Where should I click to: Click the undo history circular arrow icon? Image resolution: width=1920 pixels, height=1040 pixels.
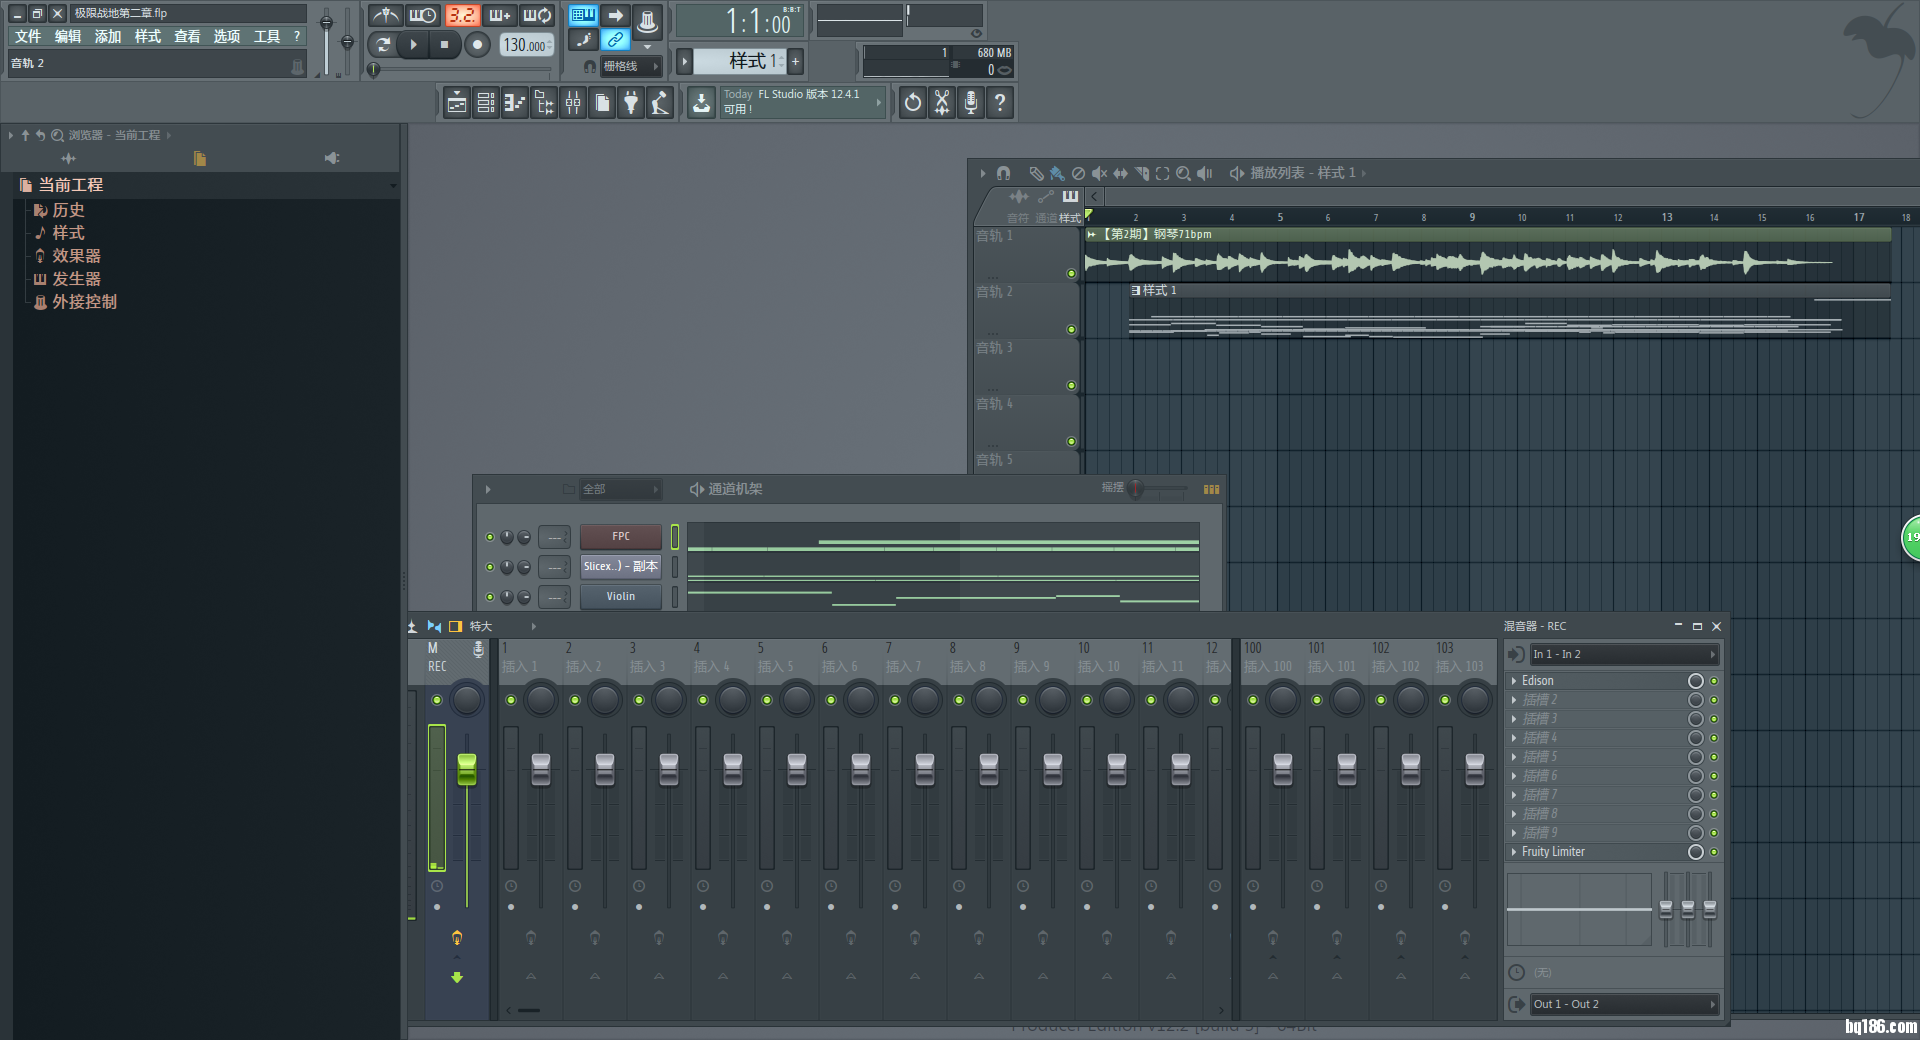912,103
